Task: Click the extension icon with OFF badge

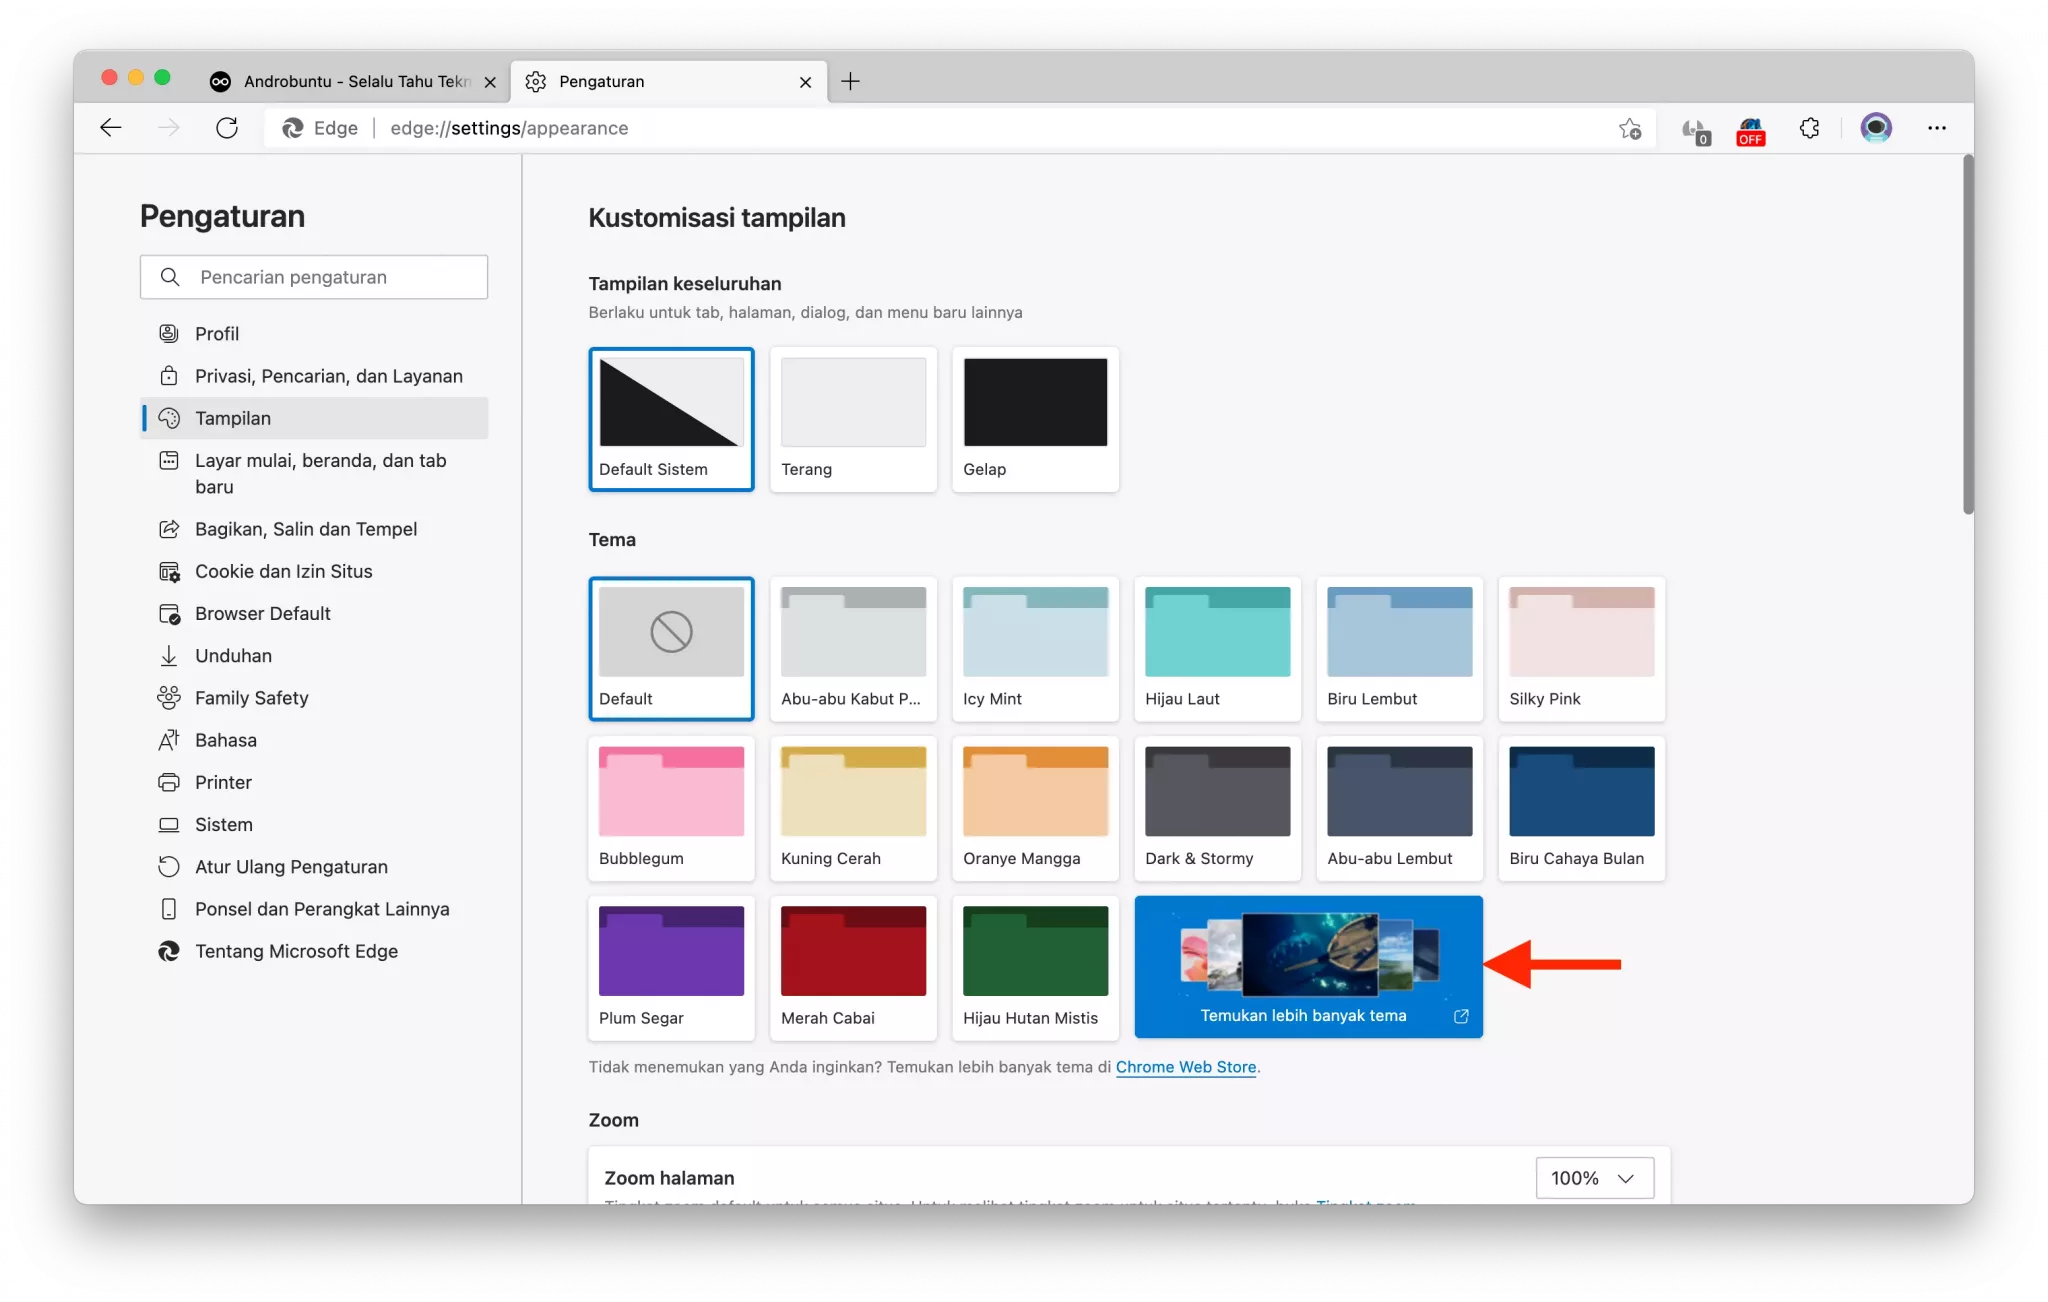Action: click(x=1751, y=130)
